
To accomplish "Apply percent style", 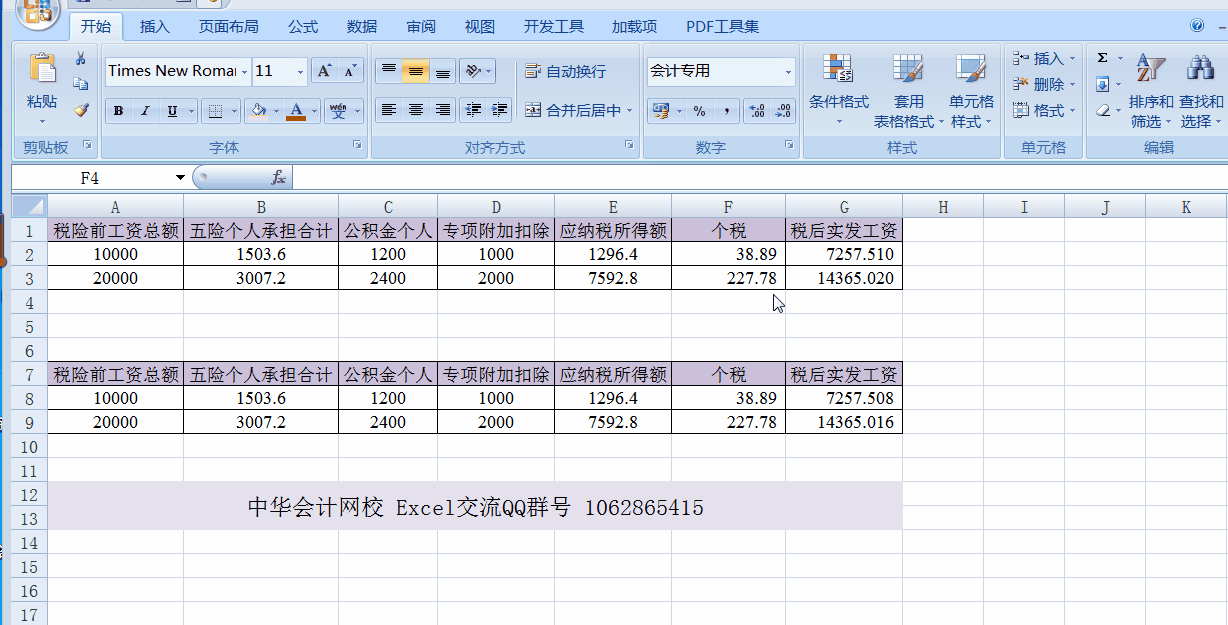I will (699, 110).
